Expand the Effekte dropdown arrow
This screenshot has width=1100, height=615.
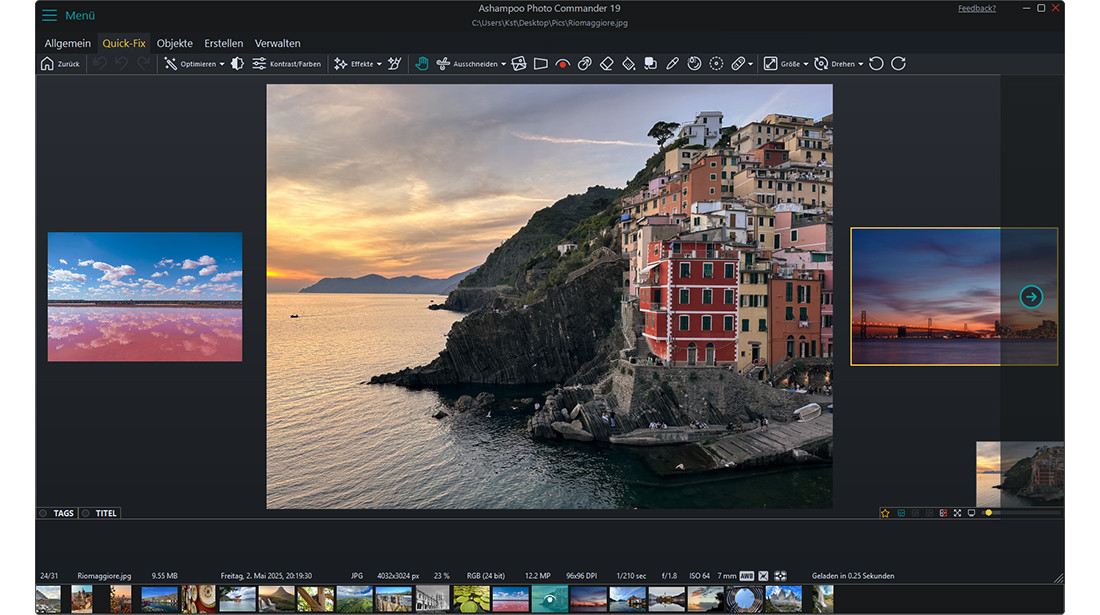click(380, 65)
